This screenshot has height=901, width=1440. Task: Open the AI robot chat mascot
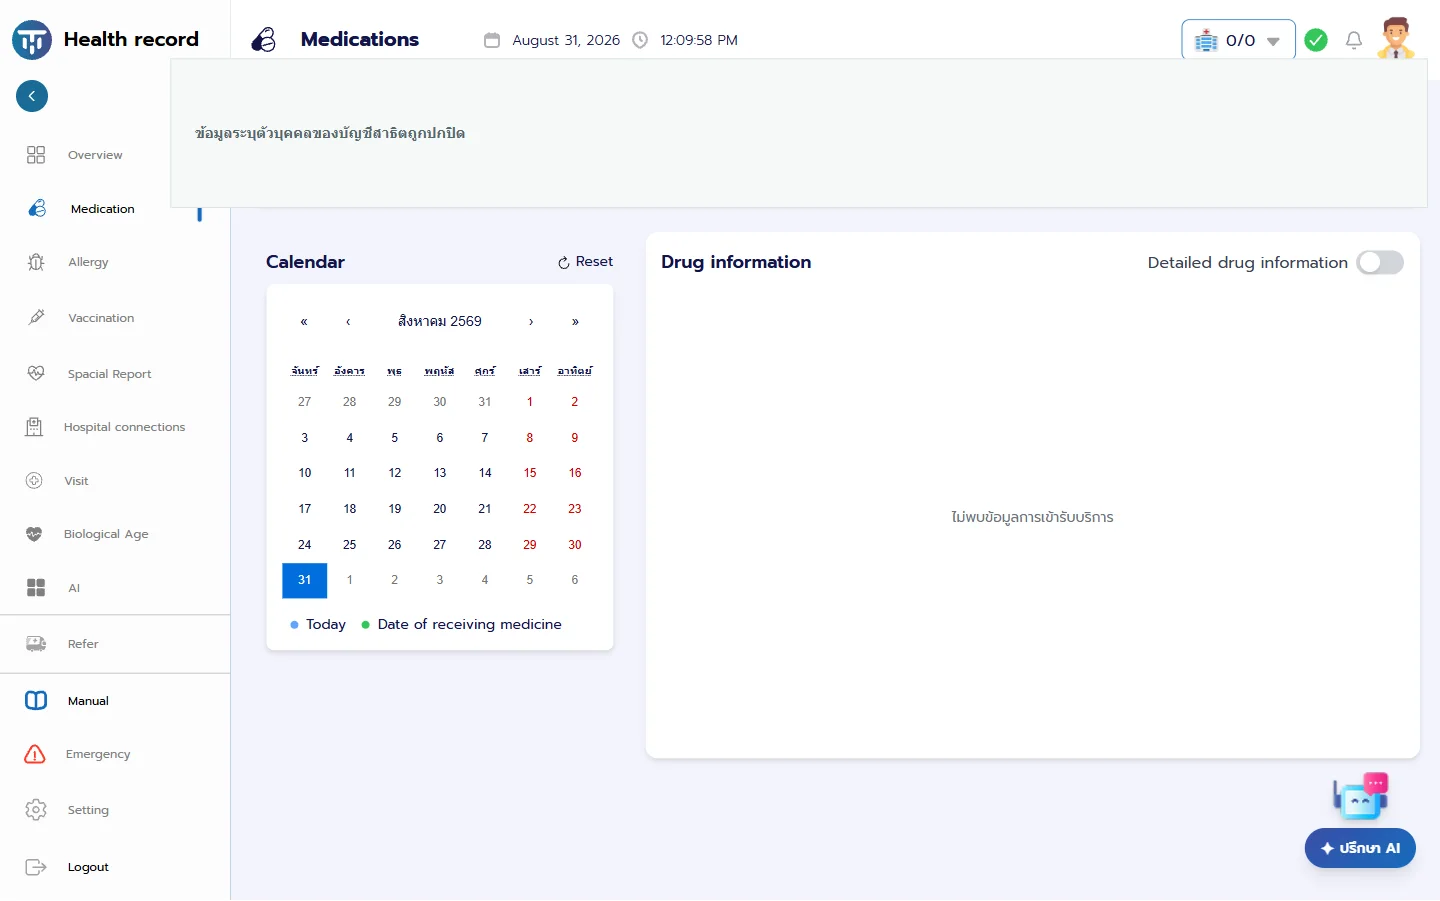(1361, 797)
